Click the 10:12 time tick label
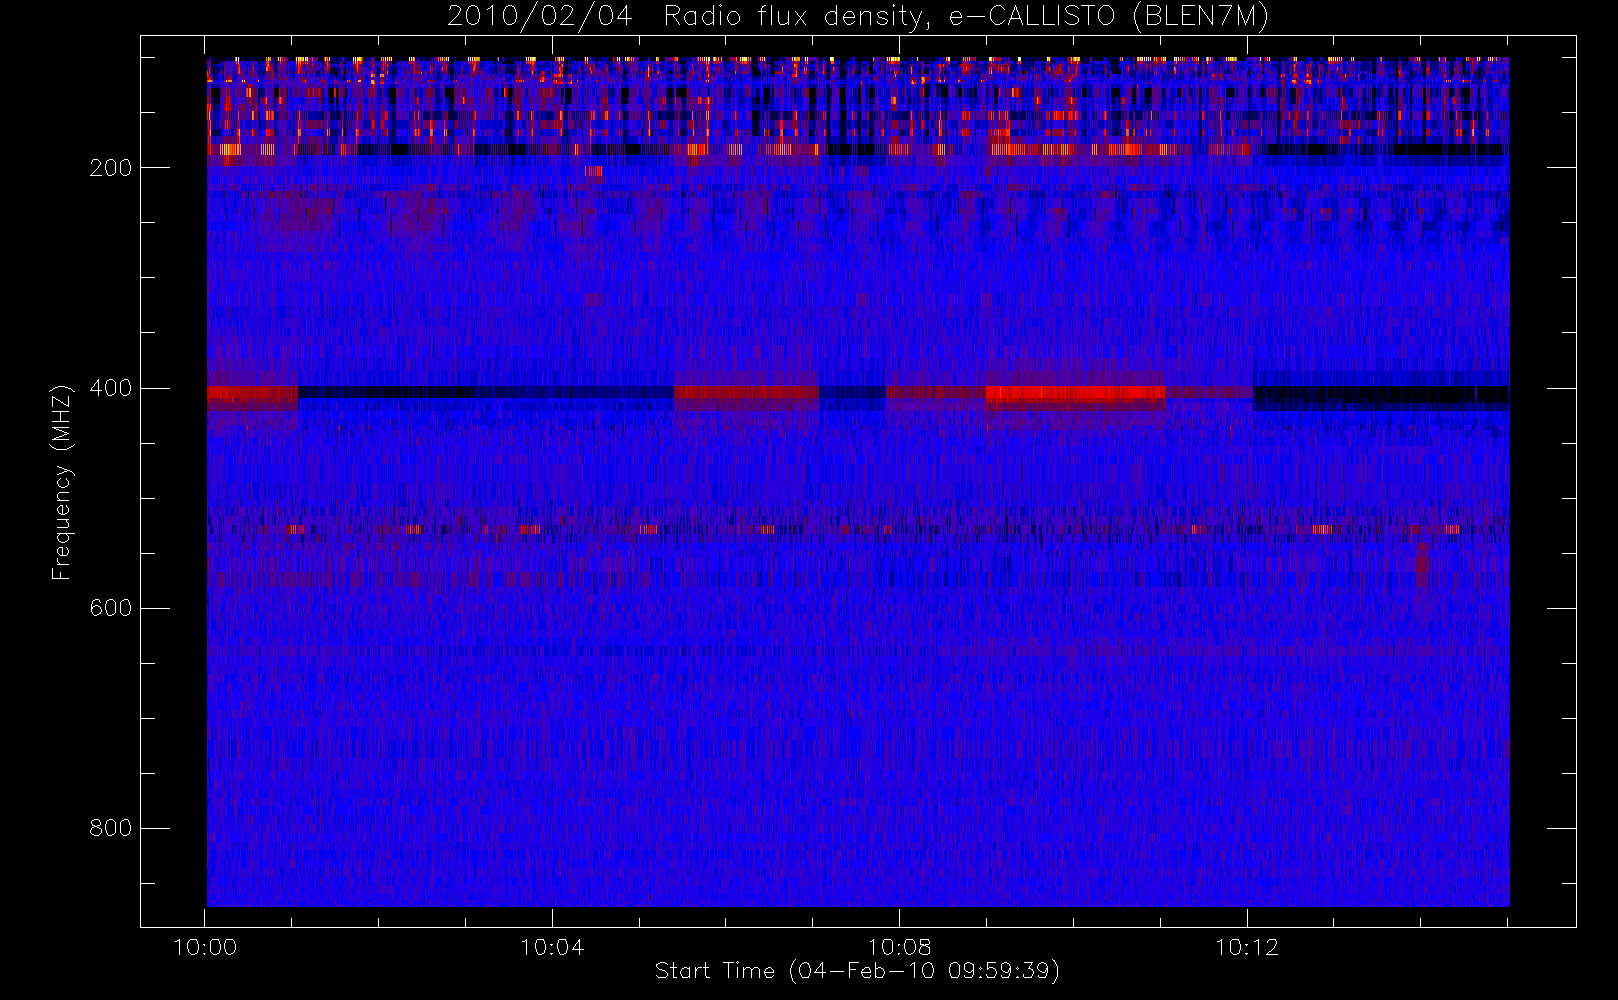The image size is (1618, 1000). [1246, 947]
